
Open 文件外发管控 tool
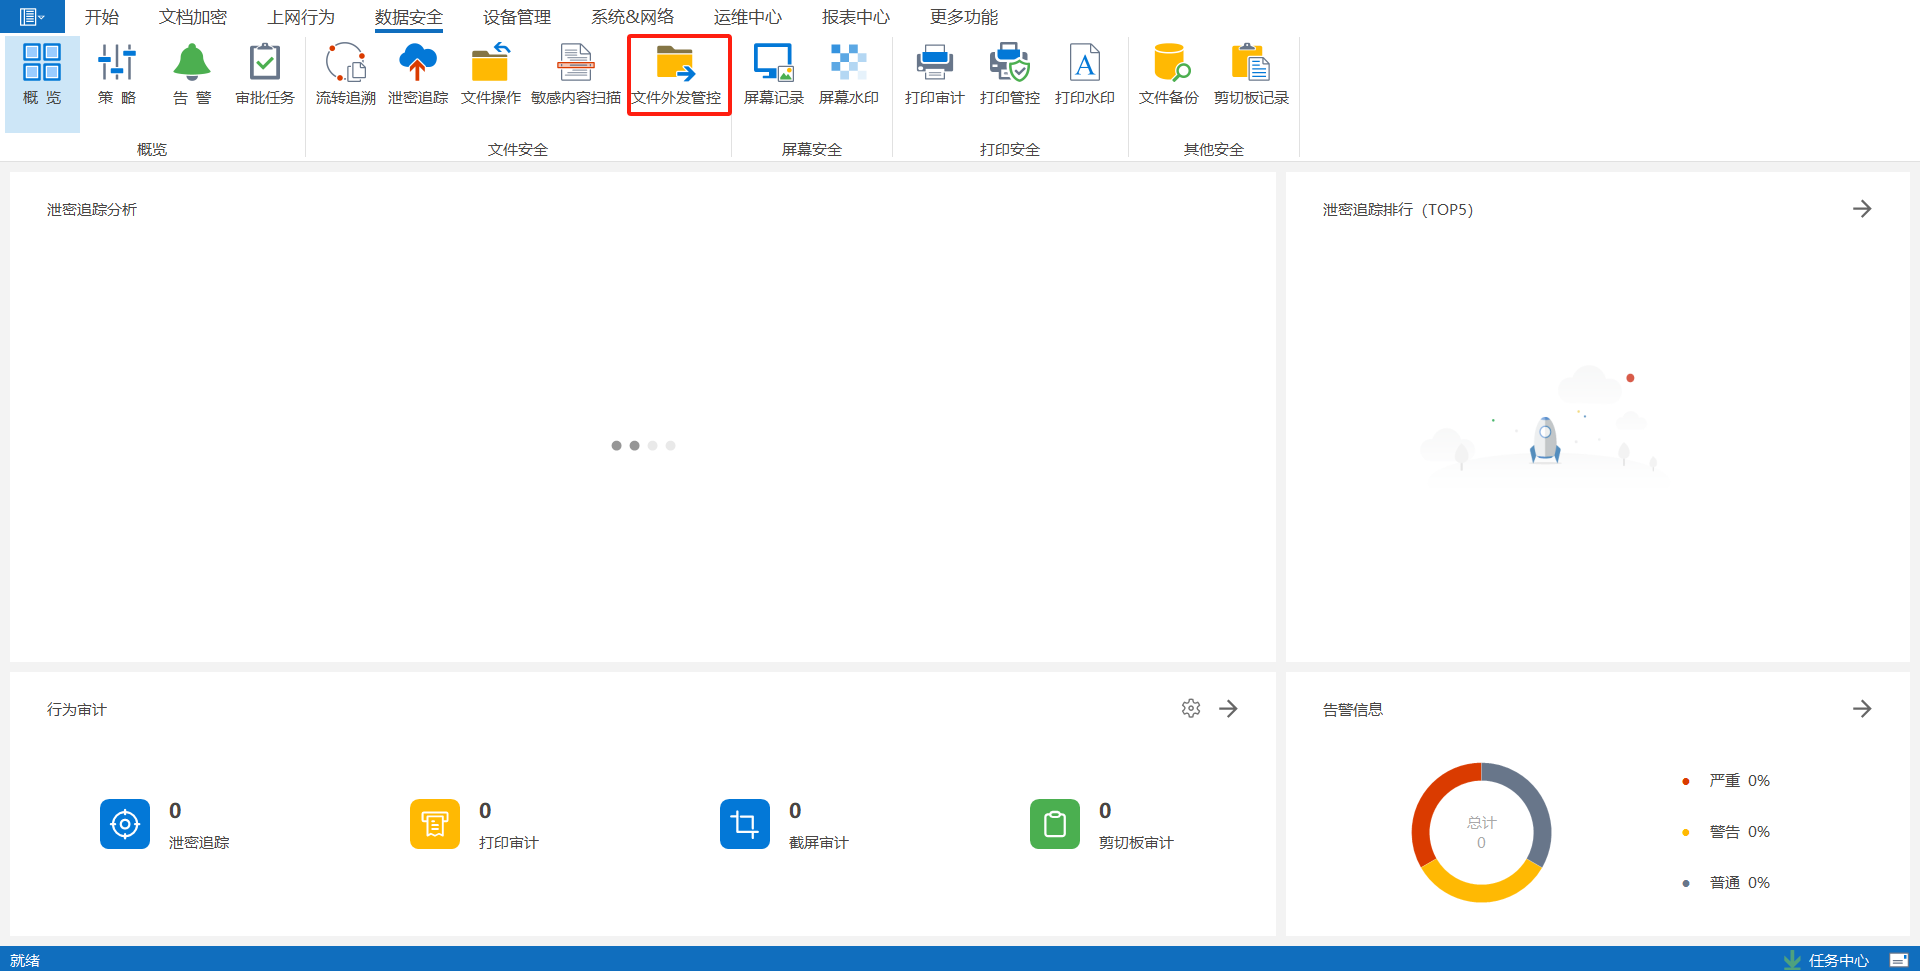pos(678,74)
